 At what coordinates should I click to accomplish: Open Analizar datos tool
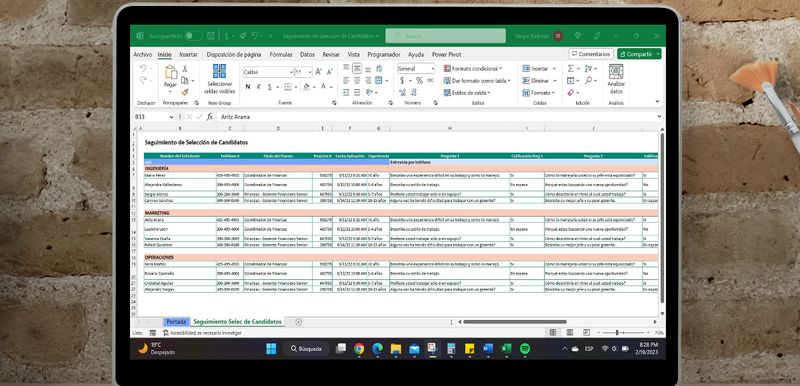616,80
